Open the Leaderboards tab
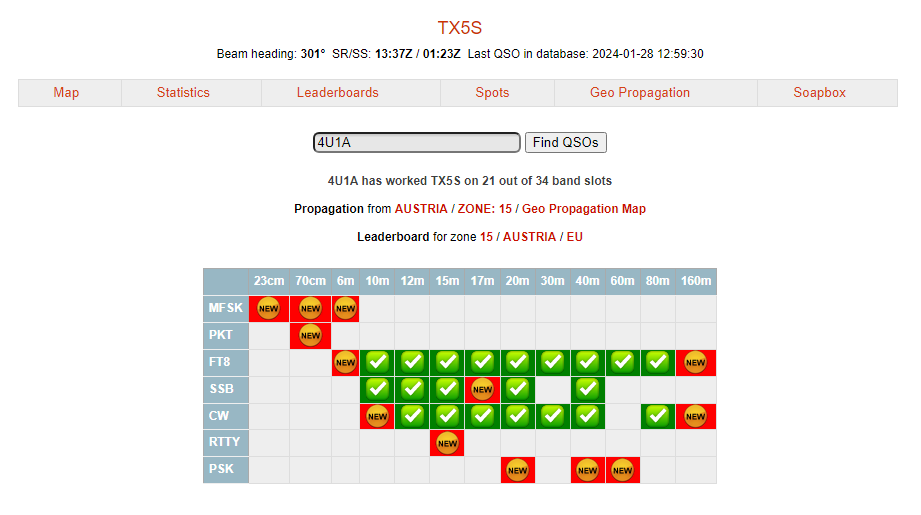Viewport: 921px width, 515px height. [338, 93]
